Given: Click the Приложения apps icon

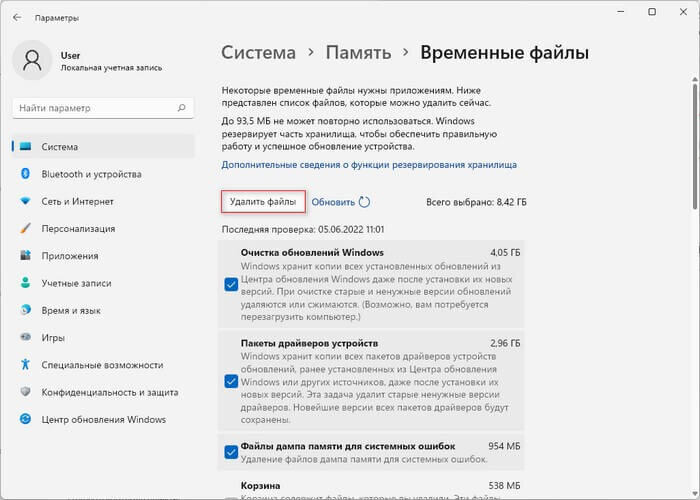Looking at the screenshot, I should [x=25, y=255].
